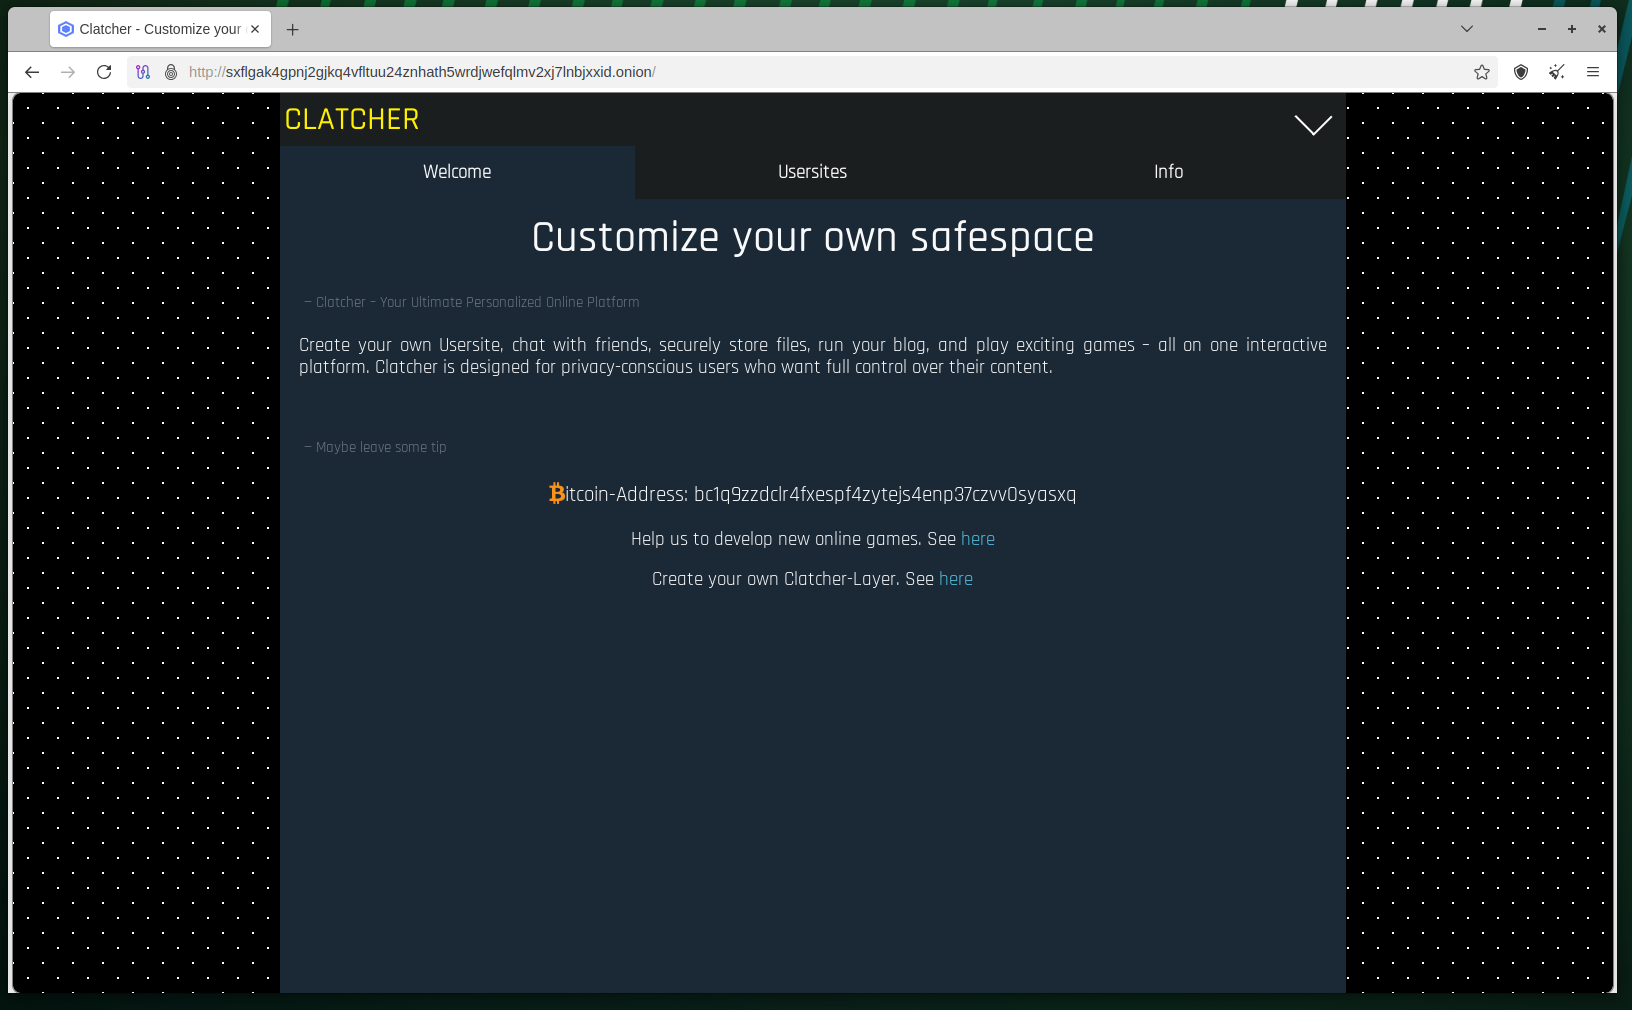Click the 'Create your own Usersite' paragraph
This screenshot has width=1632, height=1010.
[x=813, y=356]
